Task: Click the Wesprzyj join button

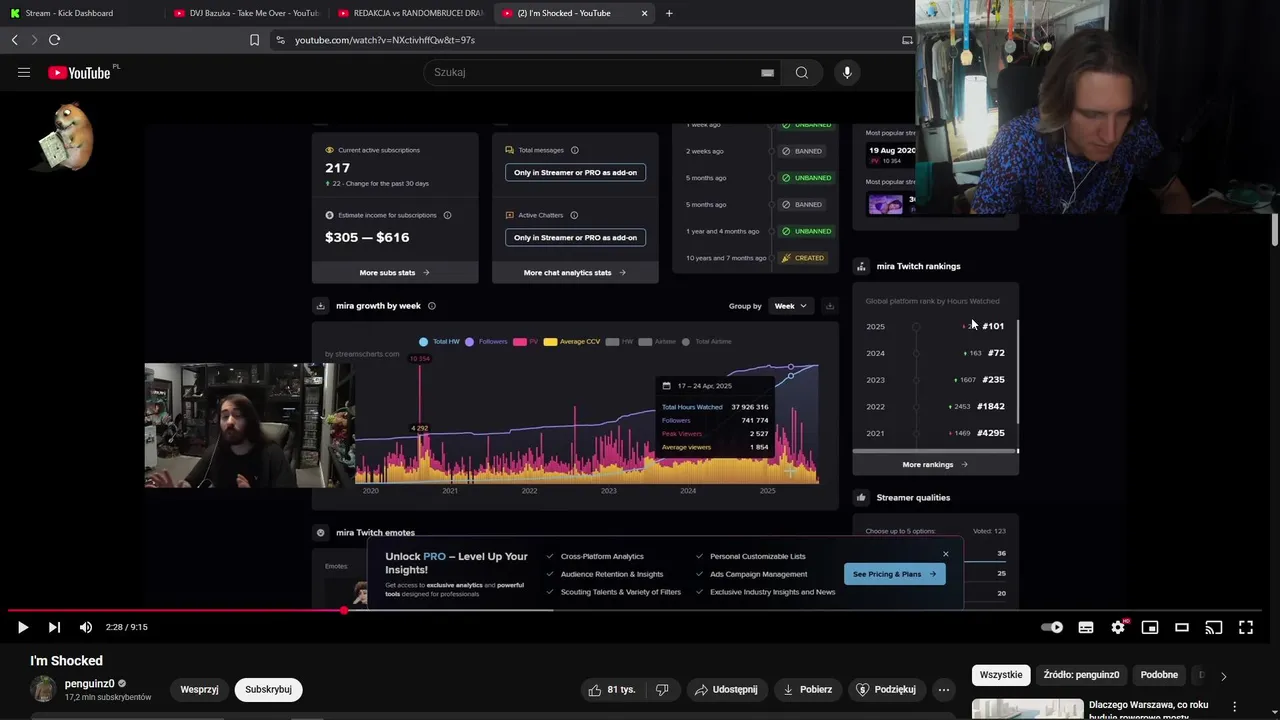Action: [199, 689]
